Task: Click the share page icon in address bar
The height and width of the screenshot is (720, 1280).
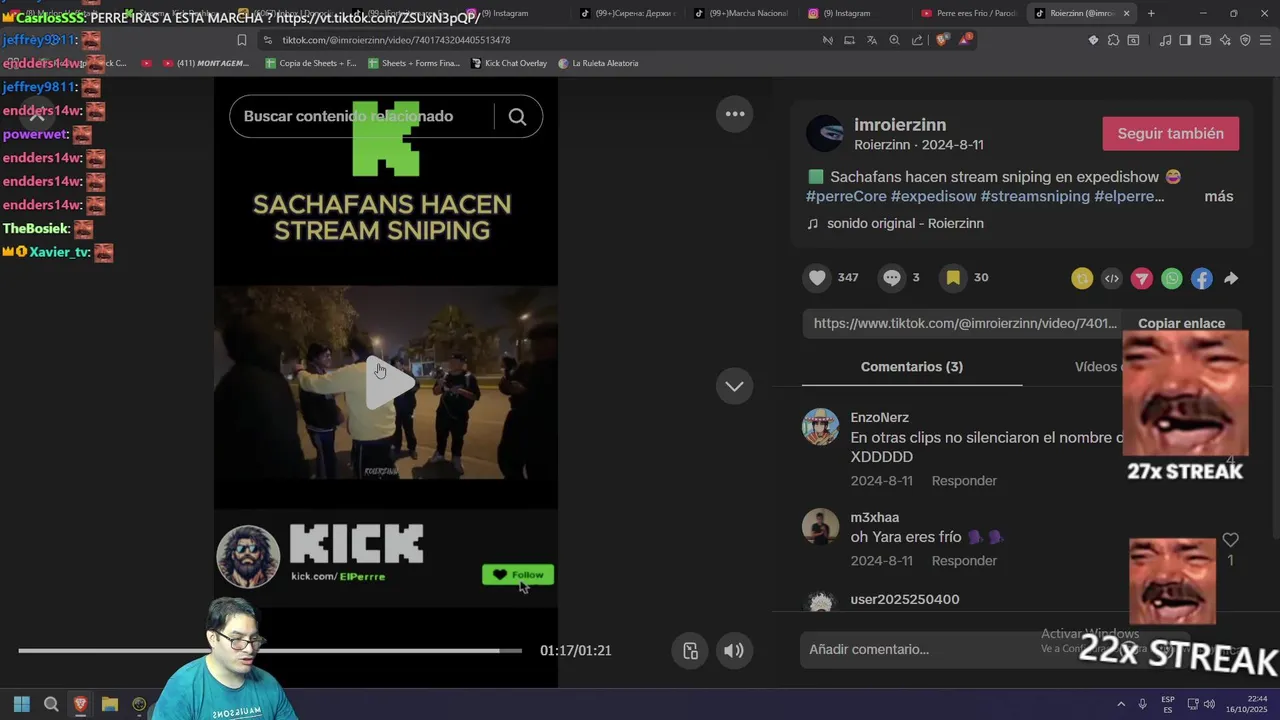Action: (x=917, y=40)
